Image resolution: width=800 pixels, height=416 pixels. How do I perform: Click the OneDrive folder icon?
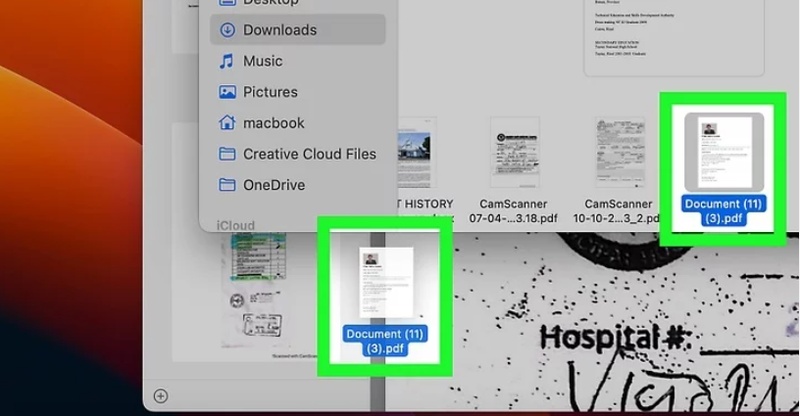227,185
